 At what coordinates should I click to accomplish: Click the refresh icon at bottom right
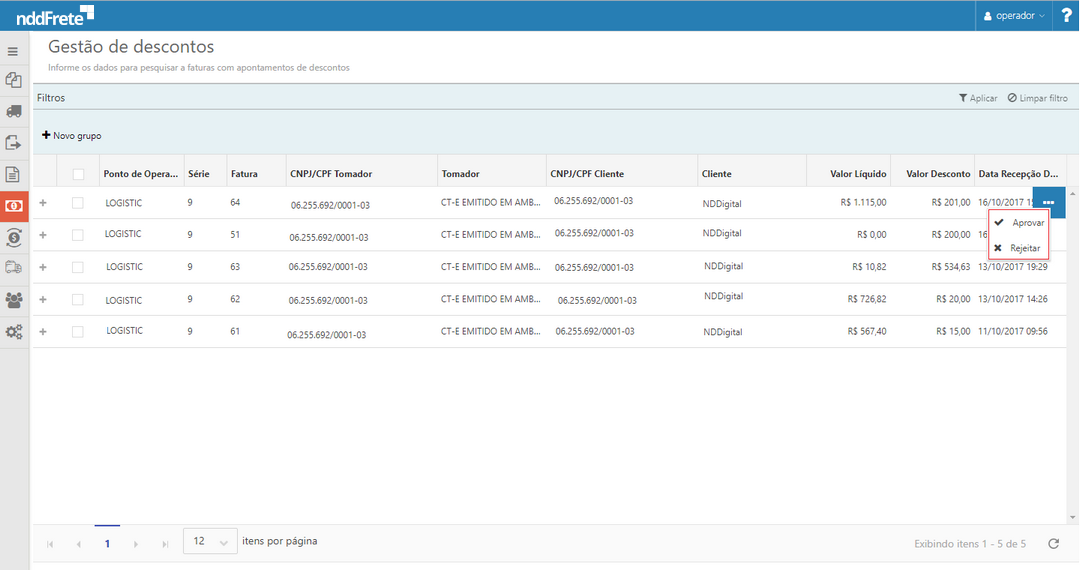pos(1053,544)
